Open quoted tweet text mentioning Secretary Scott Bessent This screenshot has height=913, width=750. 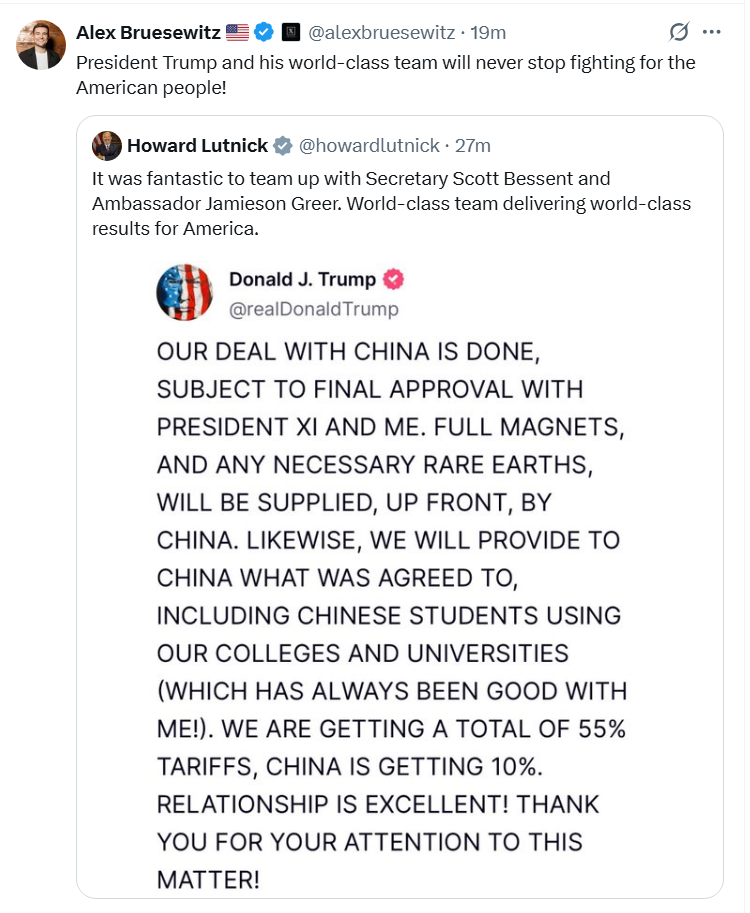(391, 203)
